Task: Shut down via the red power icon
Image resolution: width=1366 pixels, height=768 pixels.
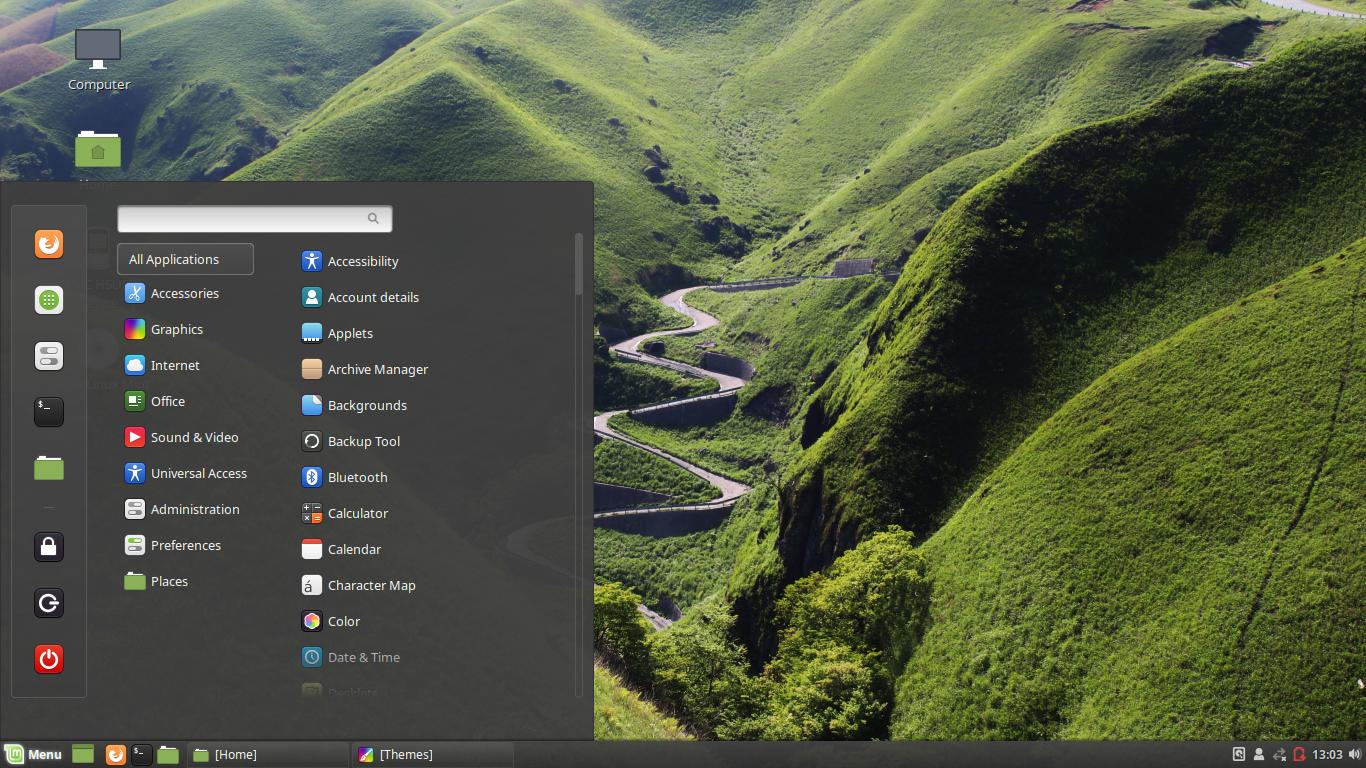Action: point(48,658)
